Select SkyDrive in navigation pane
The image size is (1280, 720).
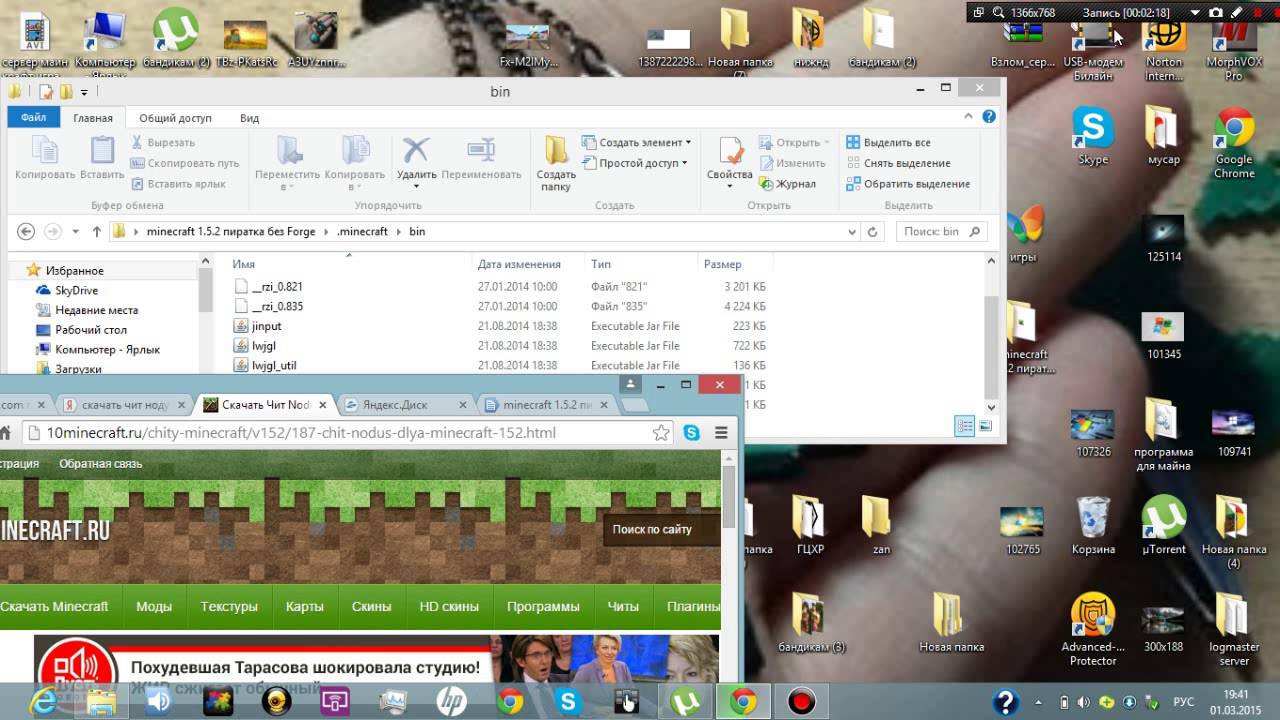[77, 290]
